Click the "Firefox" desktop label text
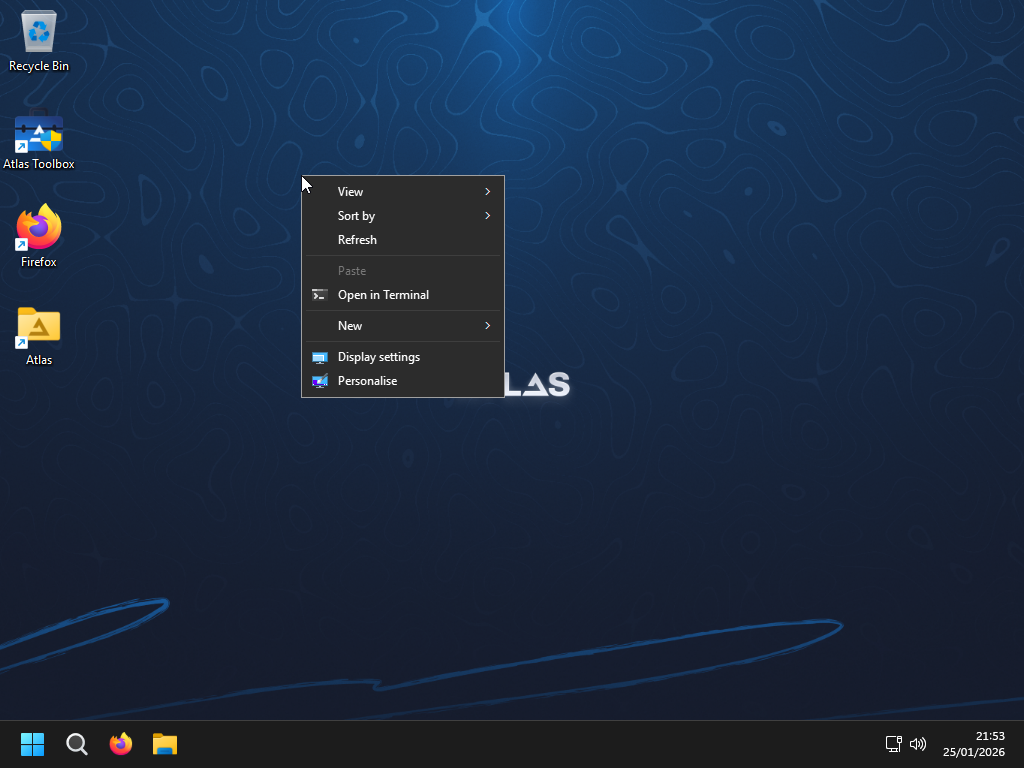Viewport: 1024px width, 768px height. coord(39,262)
